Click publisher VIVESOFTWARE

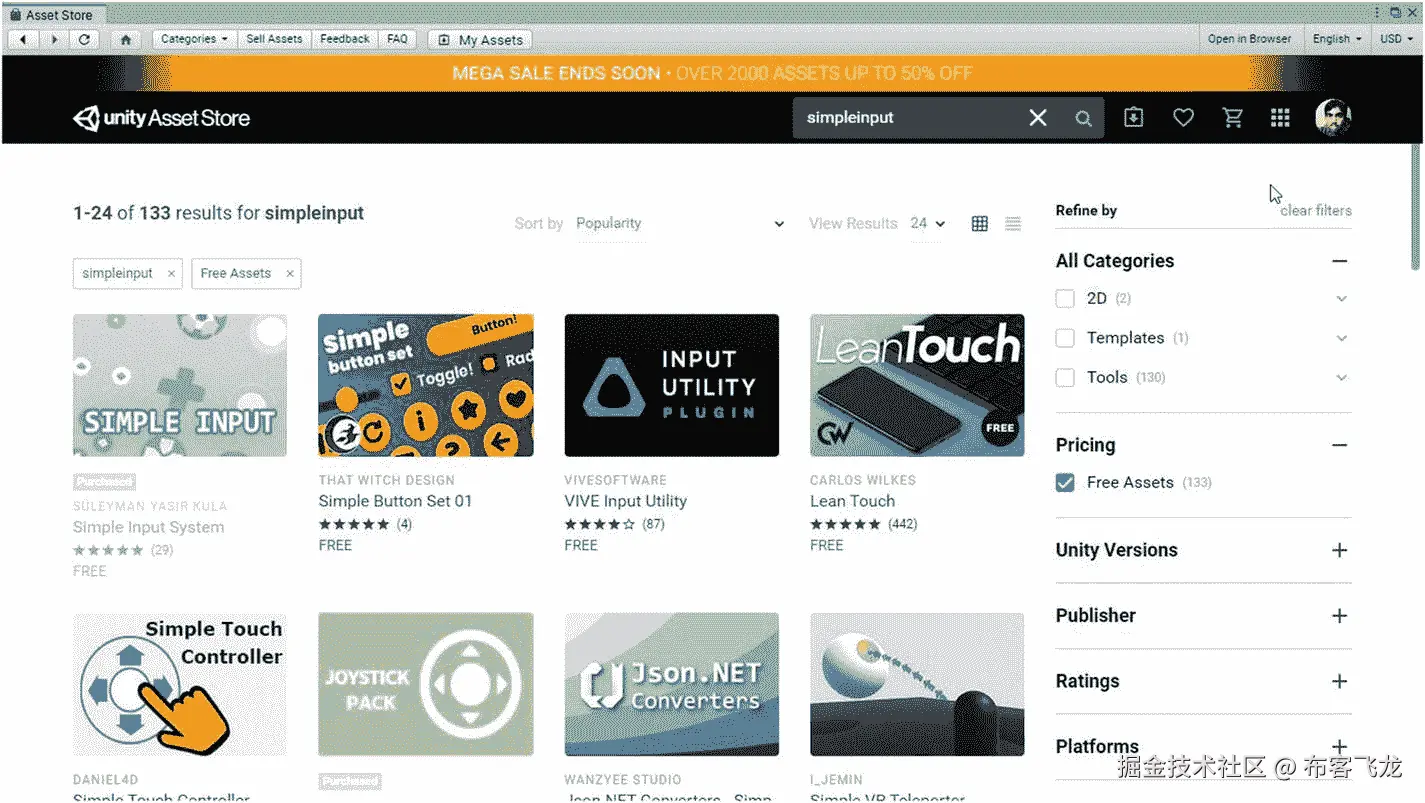click(615, 480)
